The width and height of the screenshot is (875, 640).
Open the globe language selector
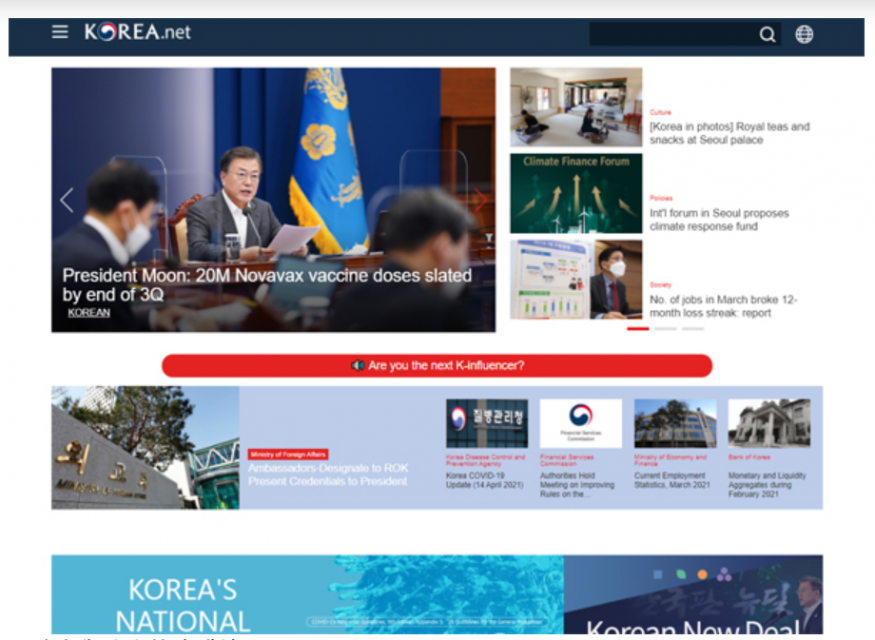tap(804, 35)
